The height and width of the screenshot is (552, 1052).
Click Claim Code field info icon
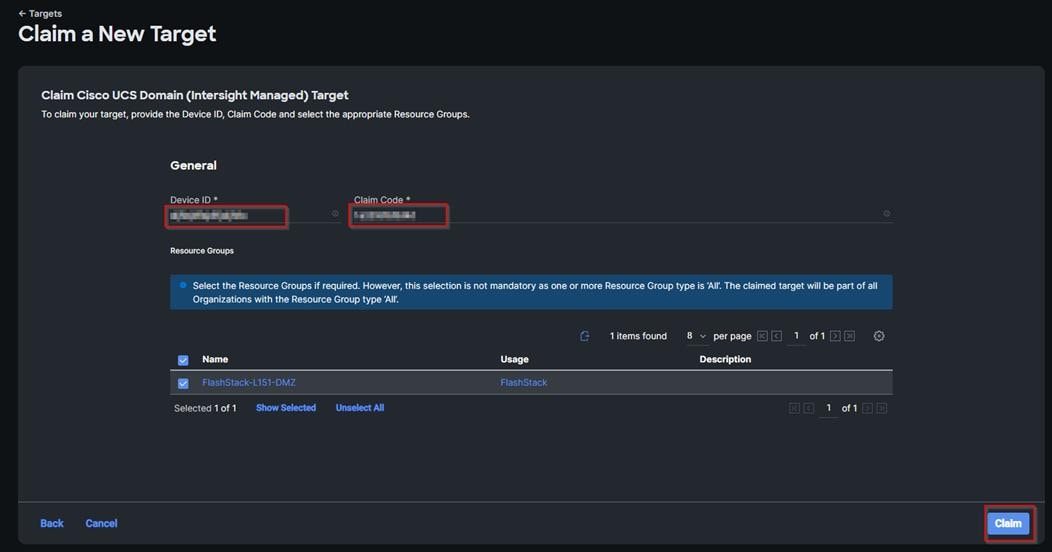pyautogui.click(x=886, y=214)
